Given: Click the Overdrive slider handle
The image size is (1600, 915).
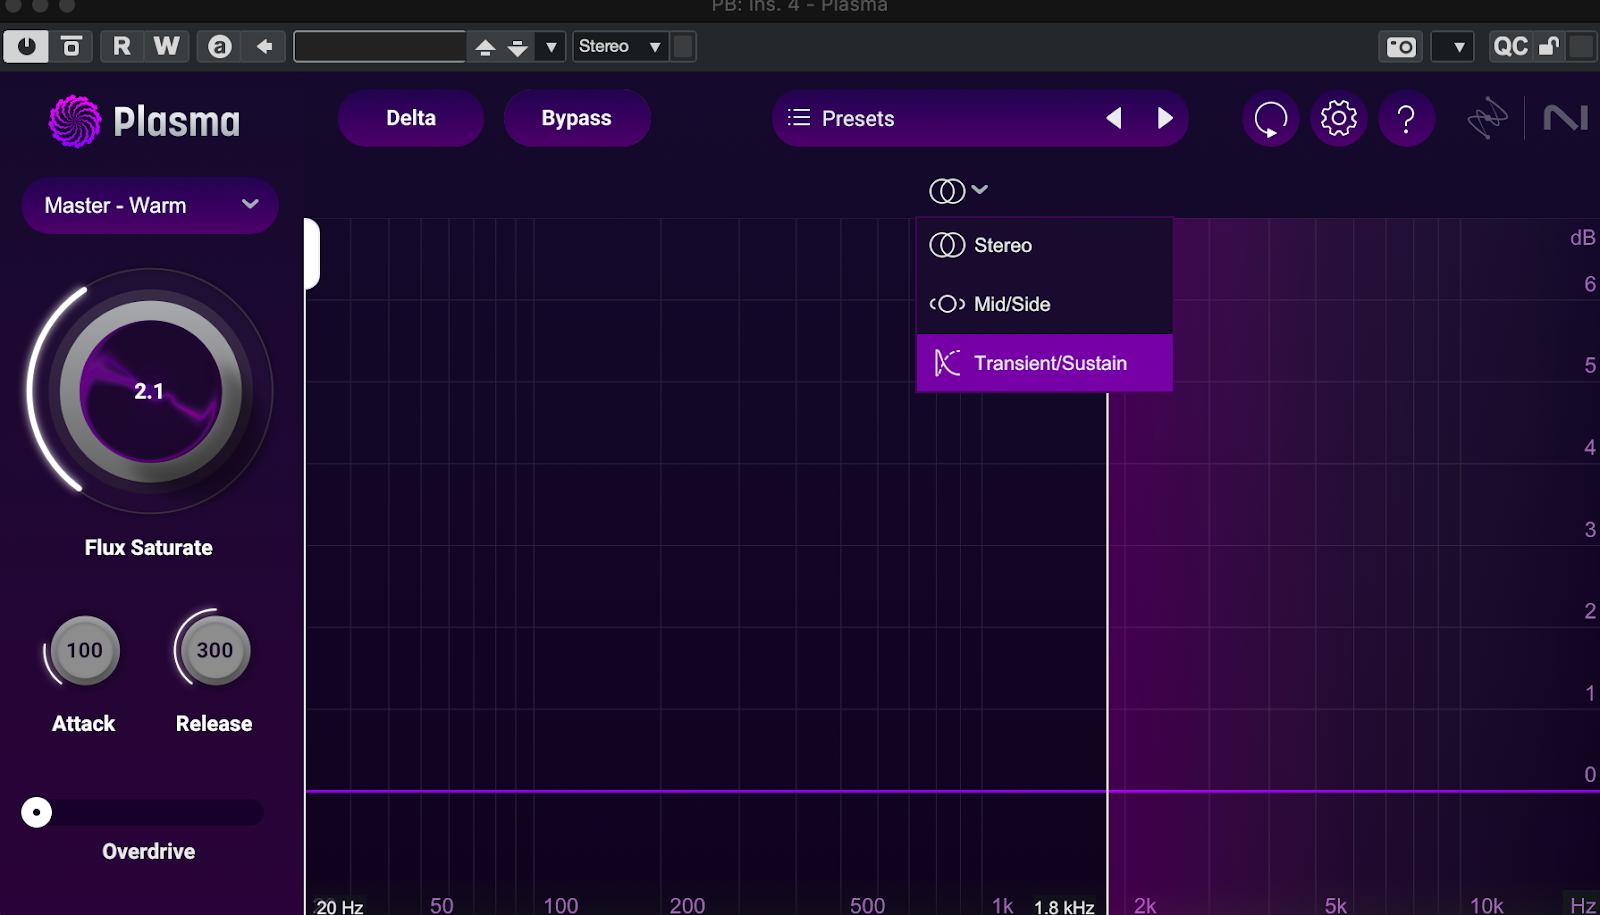Looking at the screenshot, I should click(37, 812).
